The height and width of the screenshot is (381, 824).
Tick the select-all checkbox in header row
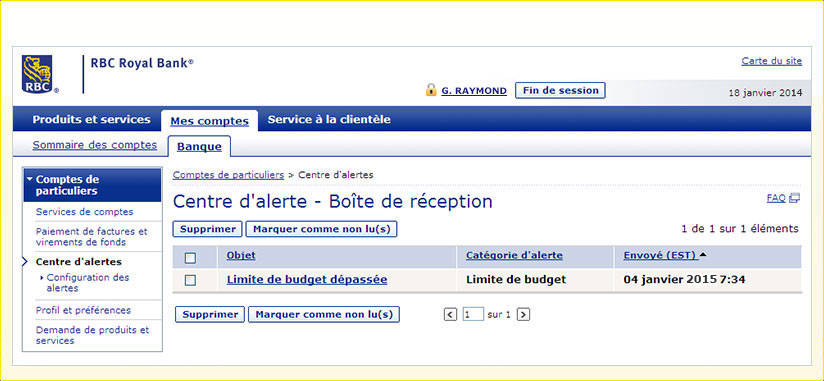[190, 258]
